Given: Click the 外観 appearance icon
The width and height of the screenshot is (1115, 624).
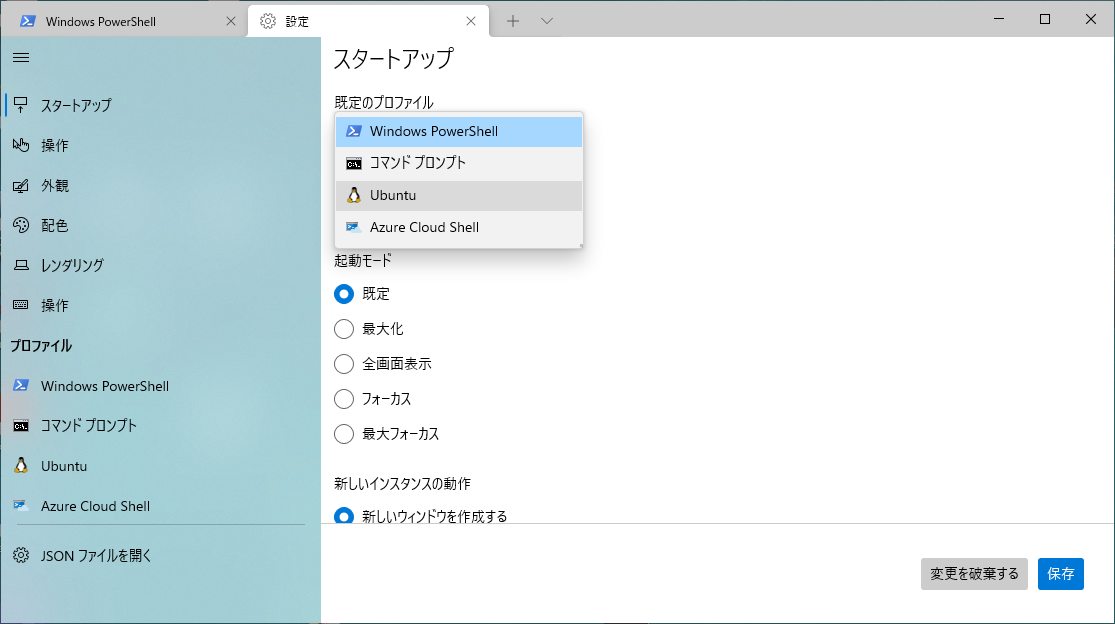Looking at the screenshot, I should pos(21,185).
